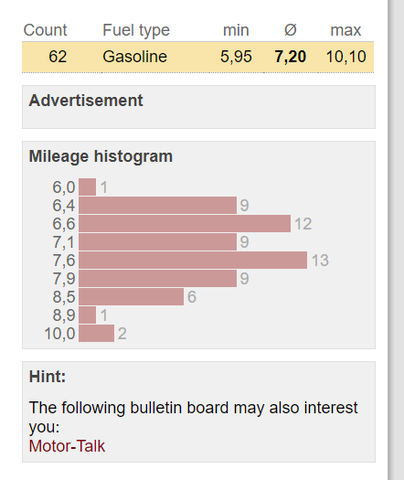The height and width of the screenshot is (480, 404).
Task: Click the min column header
Action: click(236, 30)
